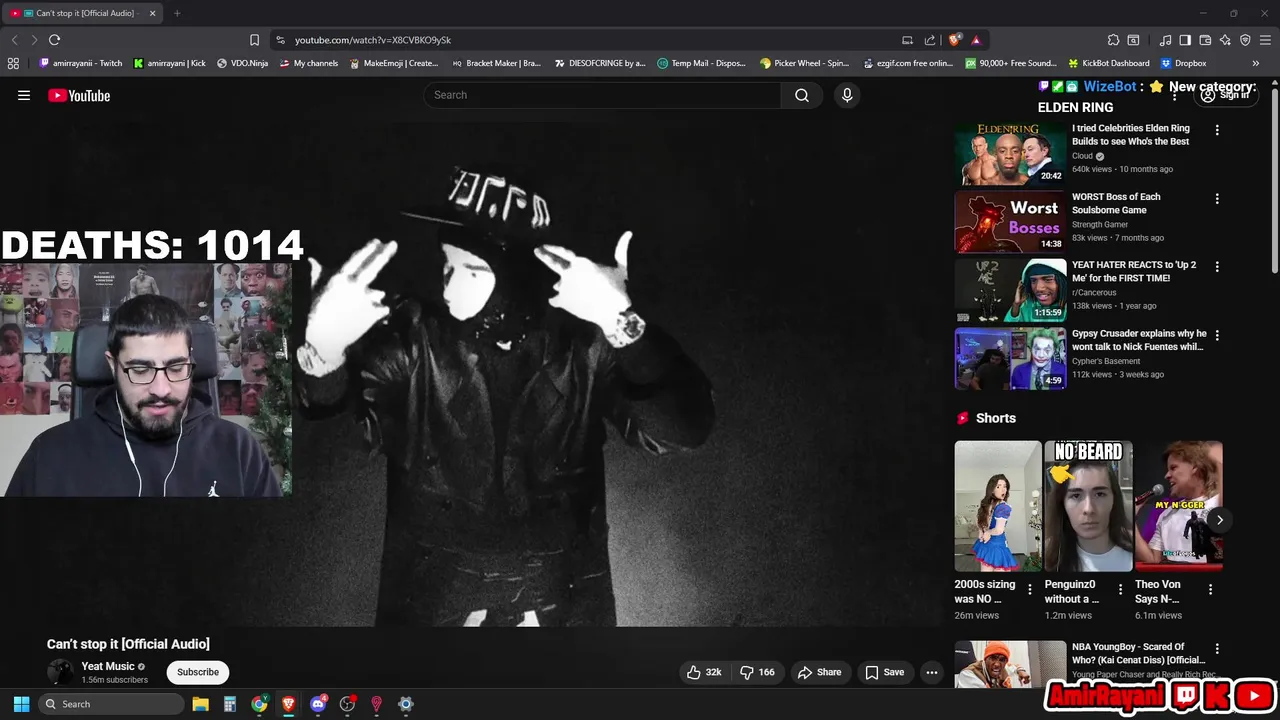Screen dimensions: 1280x720
Task: Open options for WORST Boss Soulsborne video
Action: coord(1217,198)
